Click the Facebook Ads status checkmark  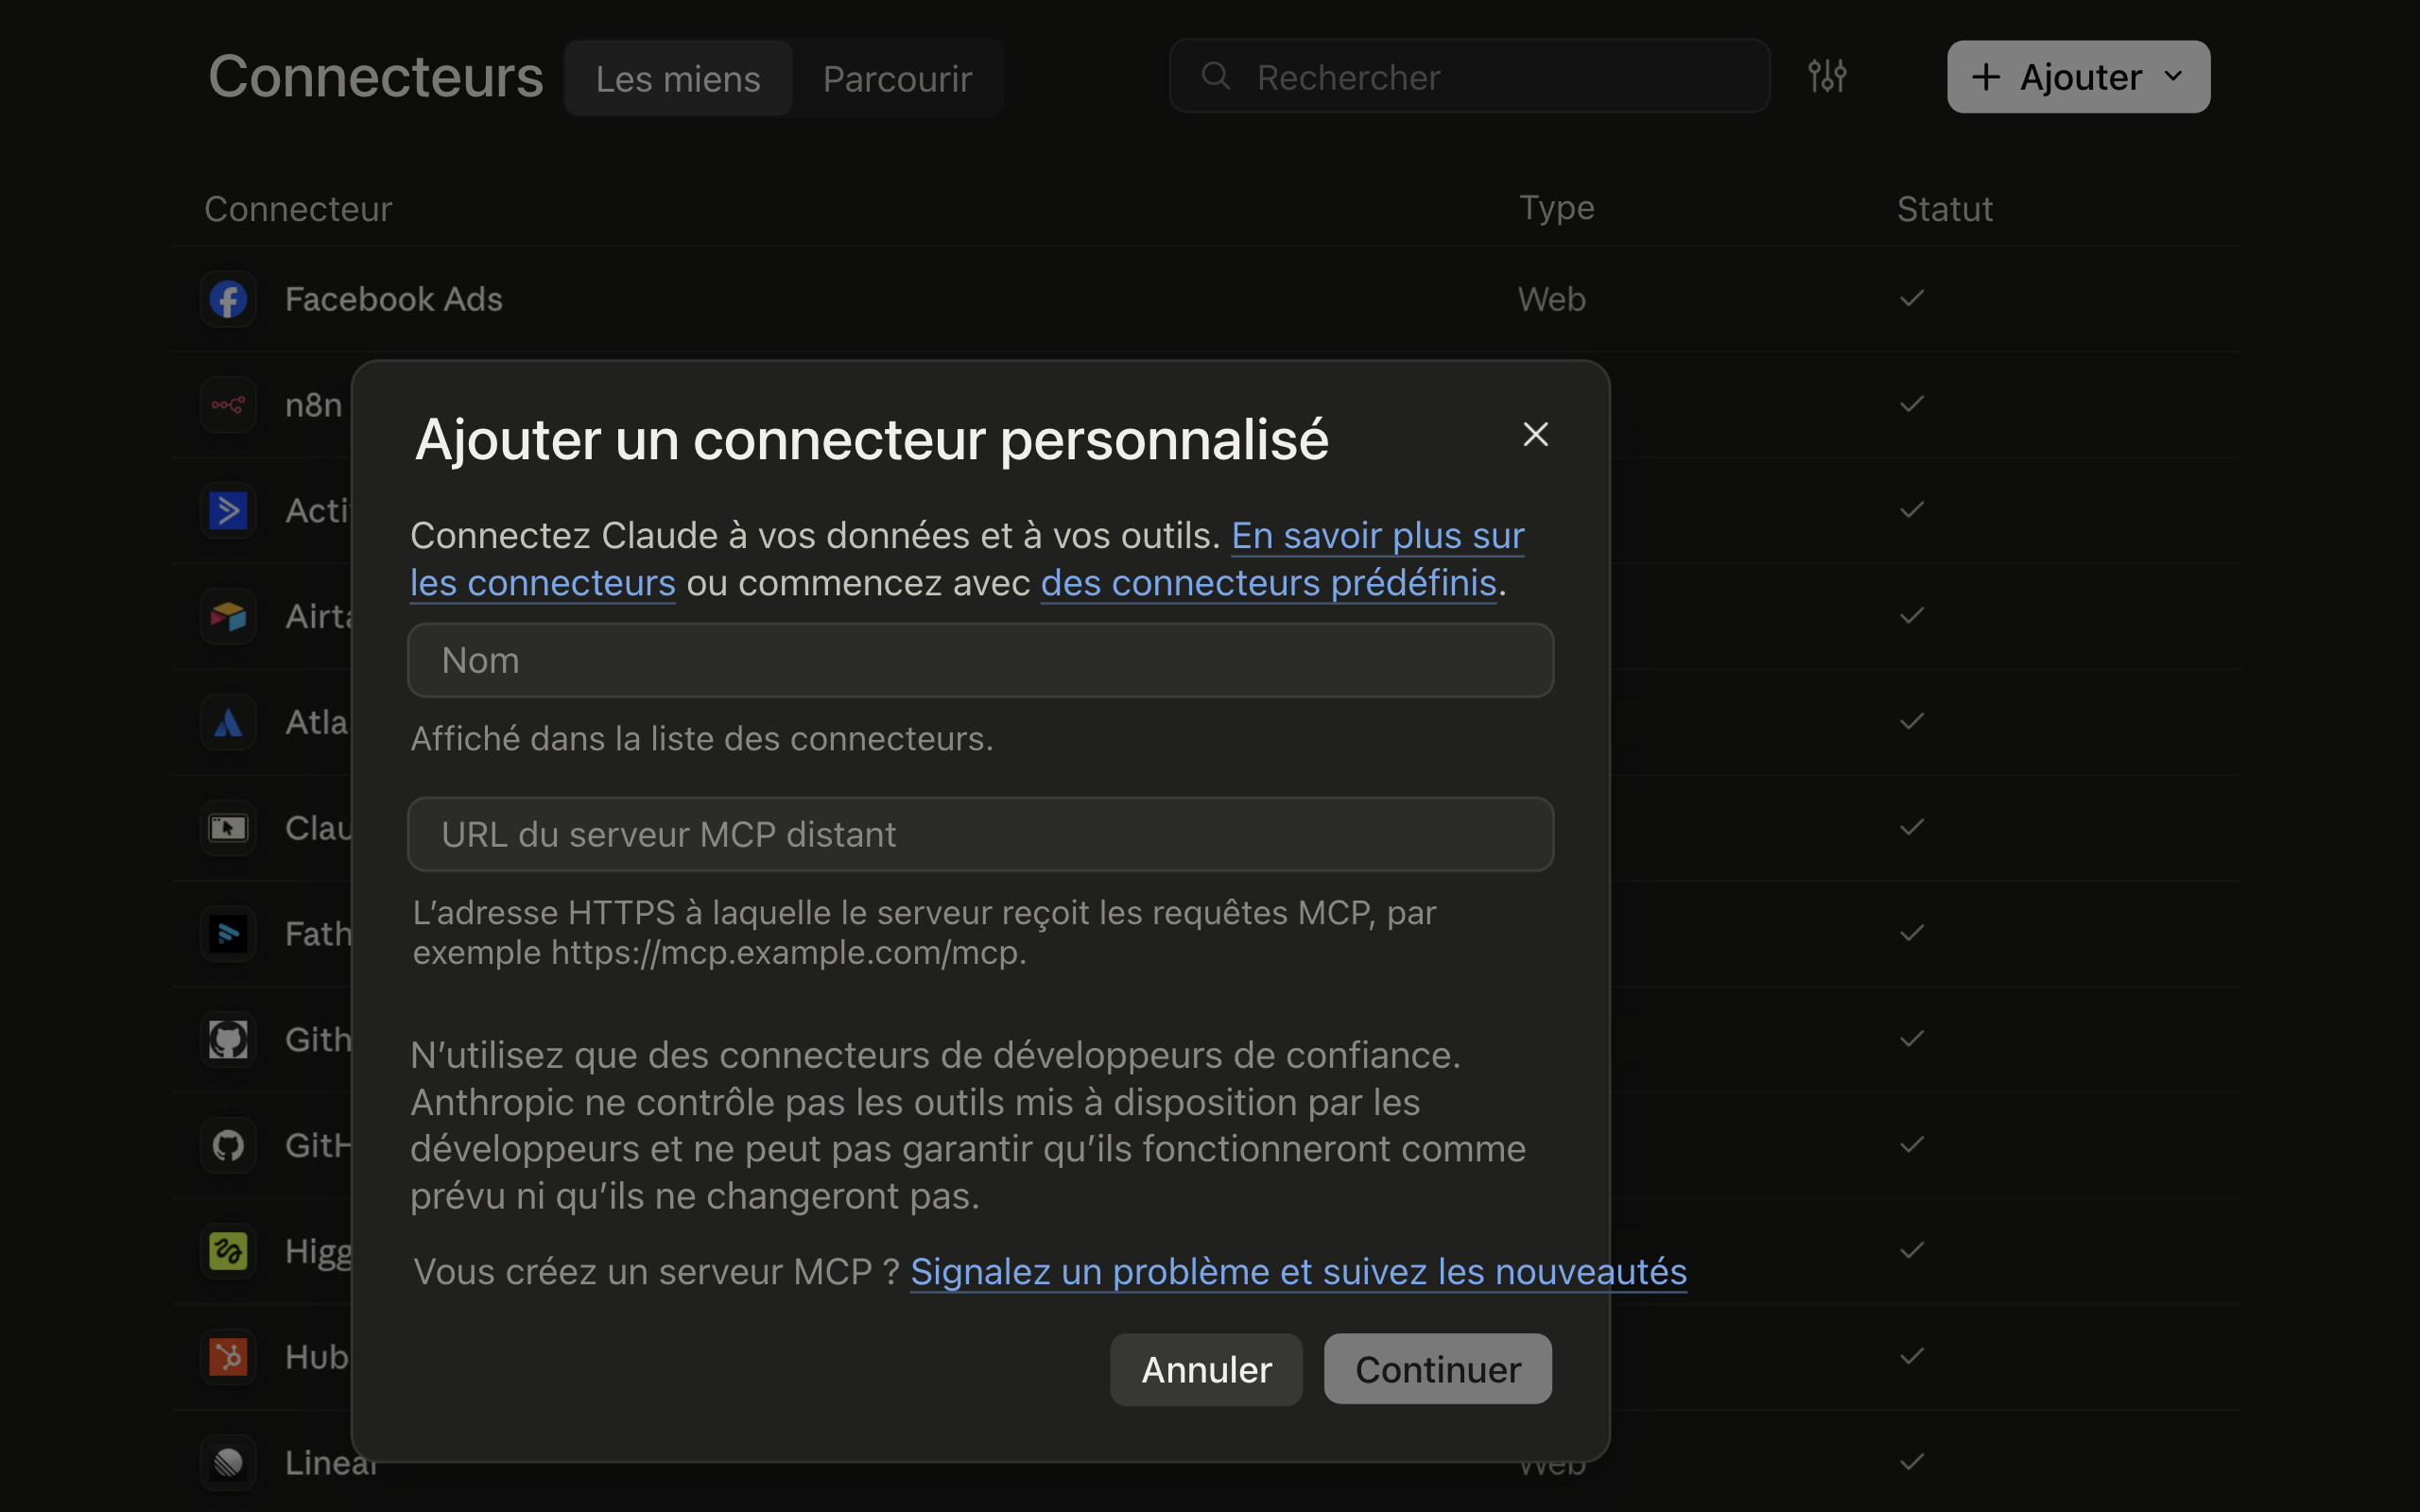tap(1911, 298)
